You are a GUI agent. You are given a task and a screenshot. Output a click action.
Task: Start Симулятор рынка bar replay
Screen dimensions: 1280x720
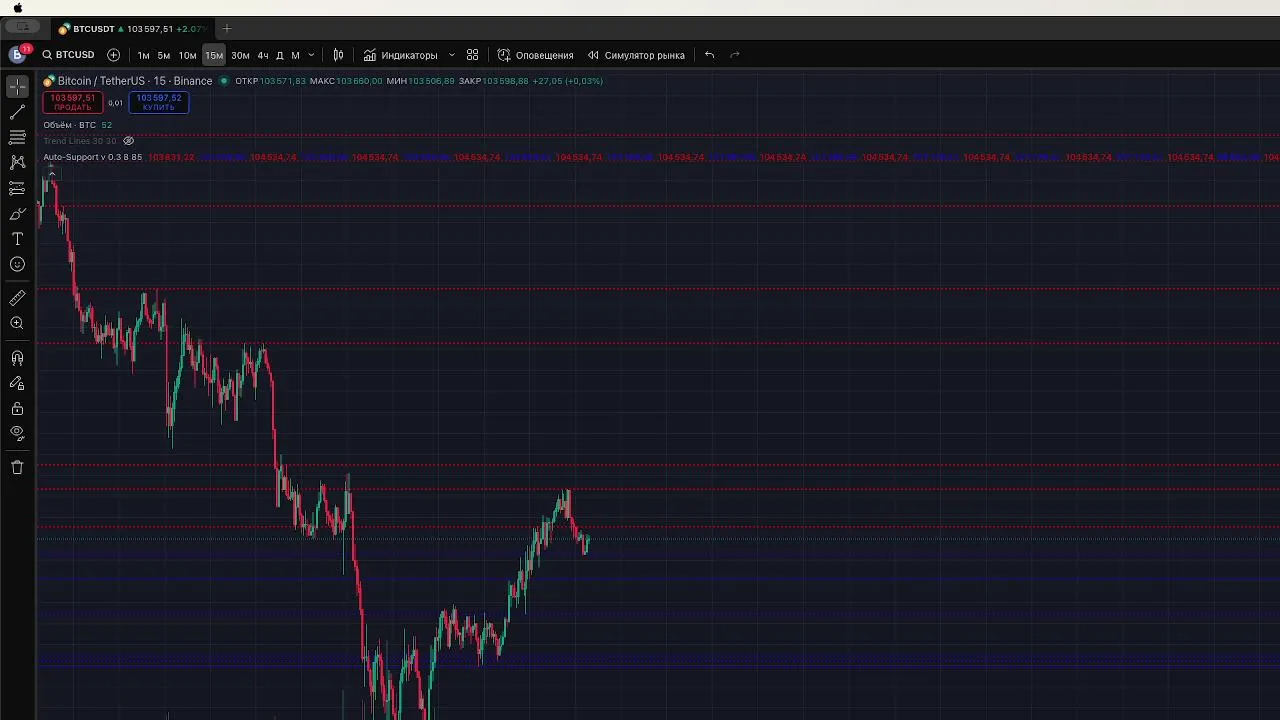tap(636, 55)
